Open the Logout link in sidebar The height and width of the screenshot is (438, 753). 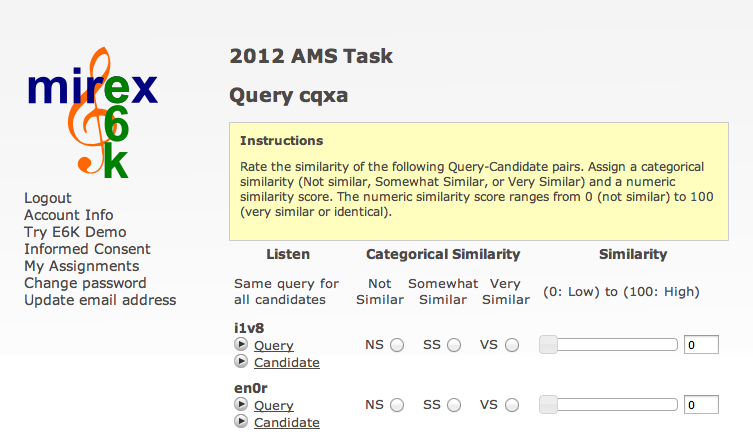[48, 198]
